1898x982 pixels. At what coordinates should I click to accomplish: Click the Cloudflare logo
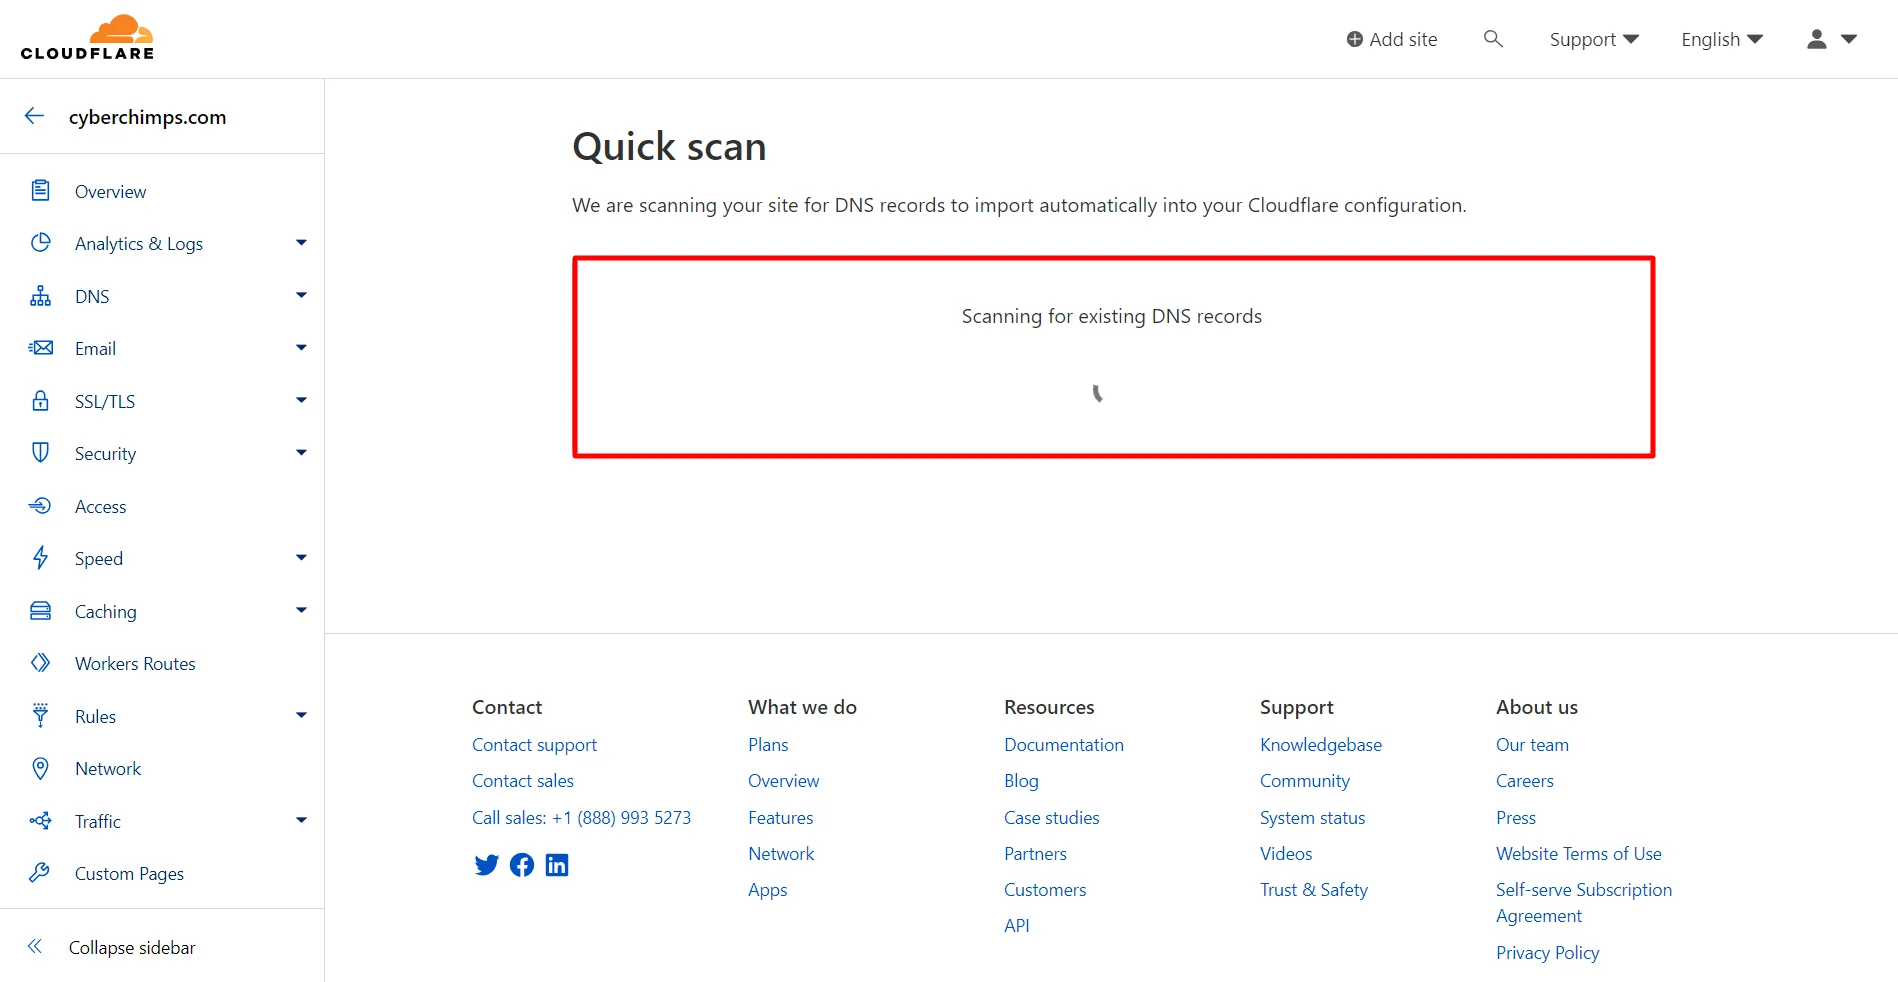(88, 38)
